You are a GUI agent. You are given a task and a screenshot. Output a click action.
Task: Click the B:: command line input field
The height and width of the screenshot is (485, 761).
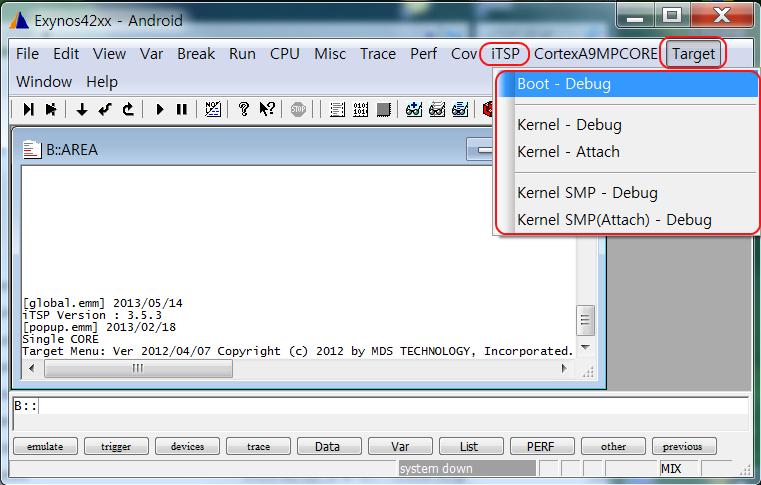tap(390, 406)
